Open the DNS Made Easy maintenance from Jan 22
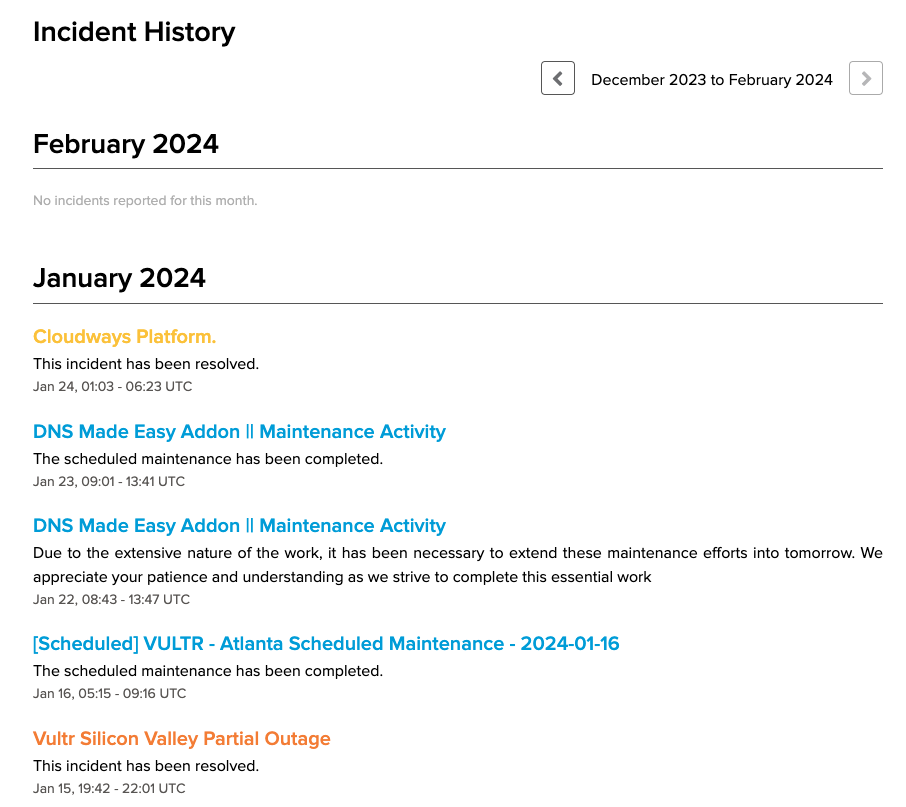 (x=239, y=526)
